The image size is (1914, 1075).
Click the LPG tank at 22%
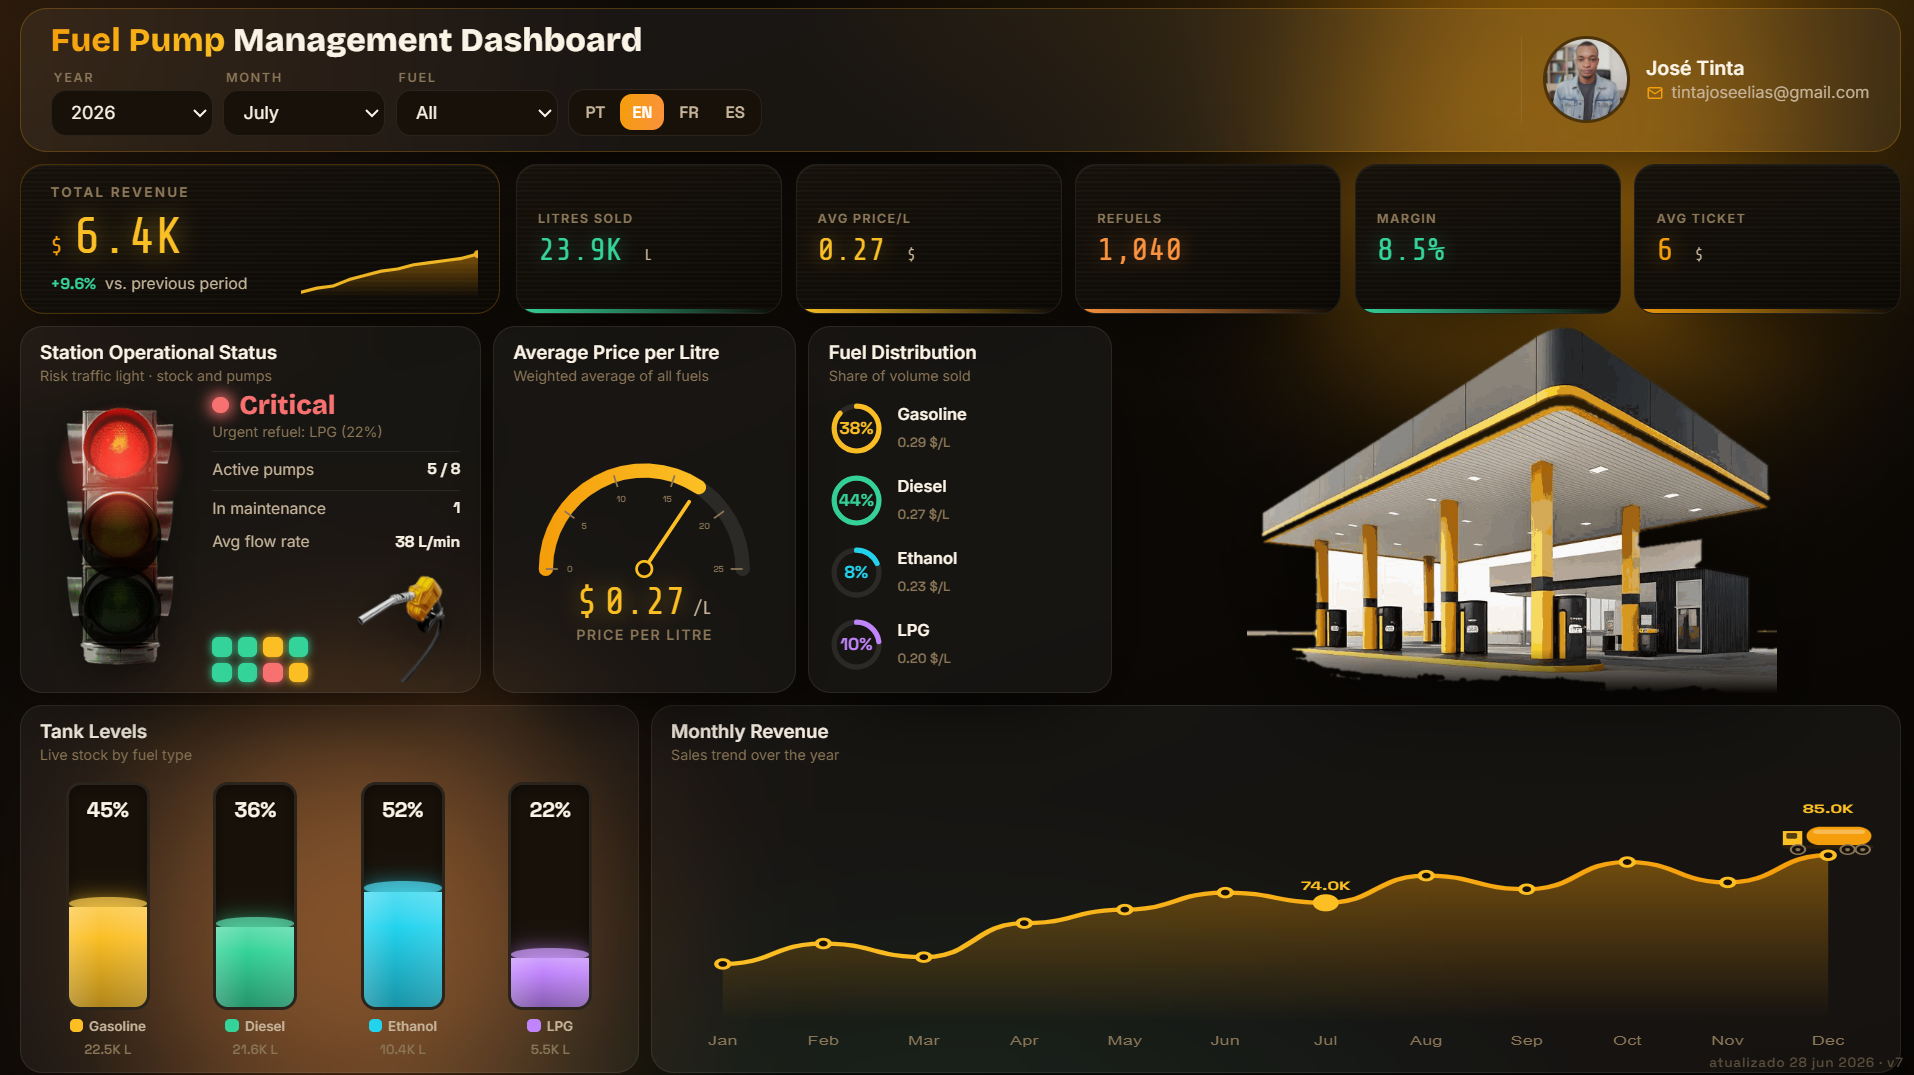point(550,896)
